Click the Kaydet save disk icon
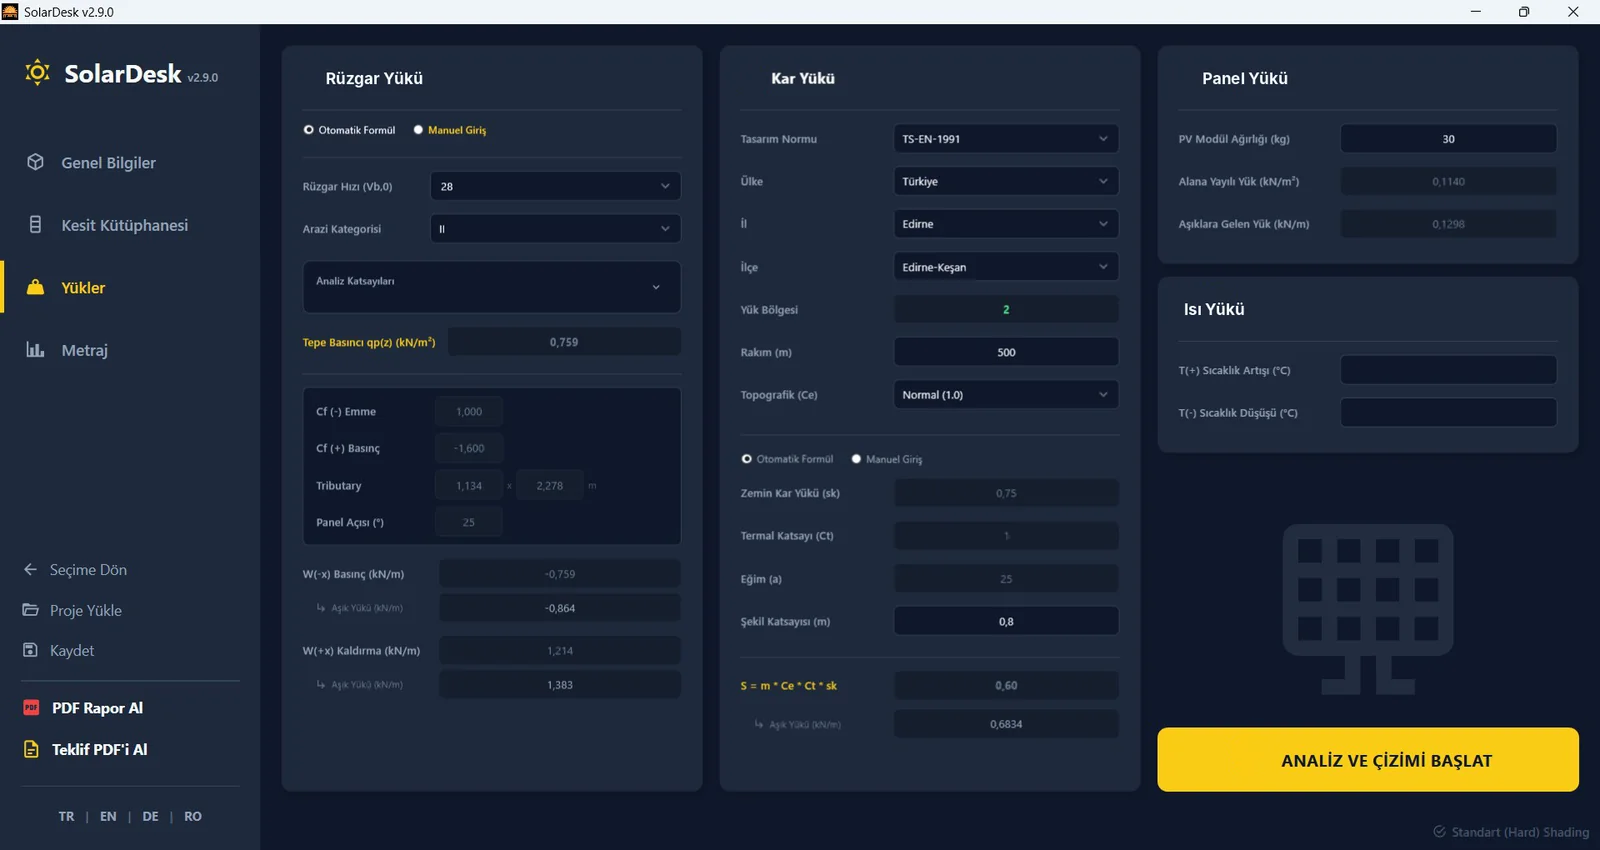This screenshot has height=850, width=1600. coord(30,650)
